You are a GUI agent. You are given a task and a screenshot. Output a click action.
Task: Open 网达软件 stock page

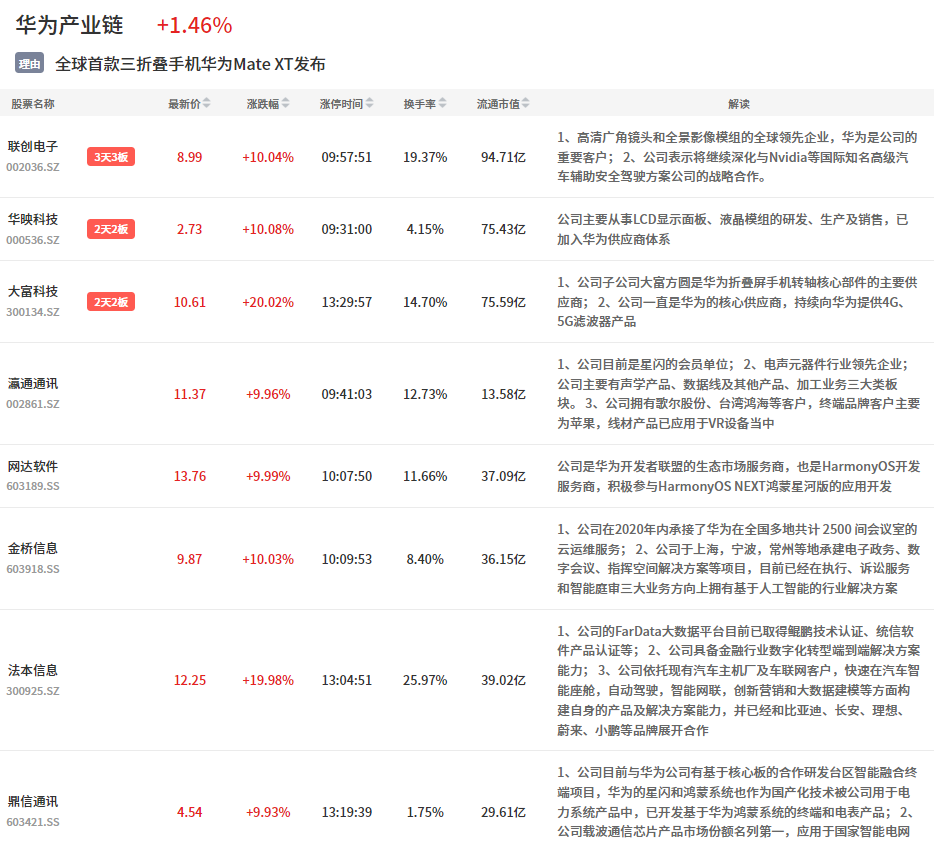click(x=33, y=466)
